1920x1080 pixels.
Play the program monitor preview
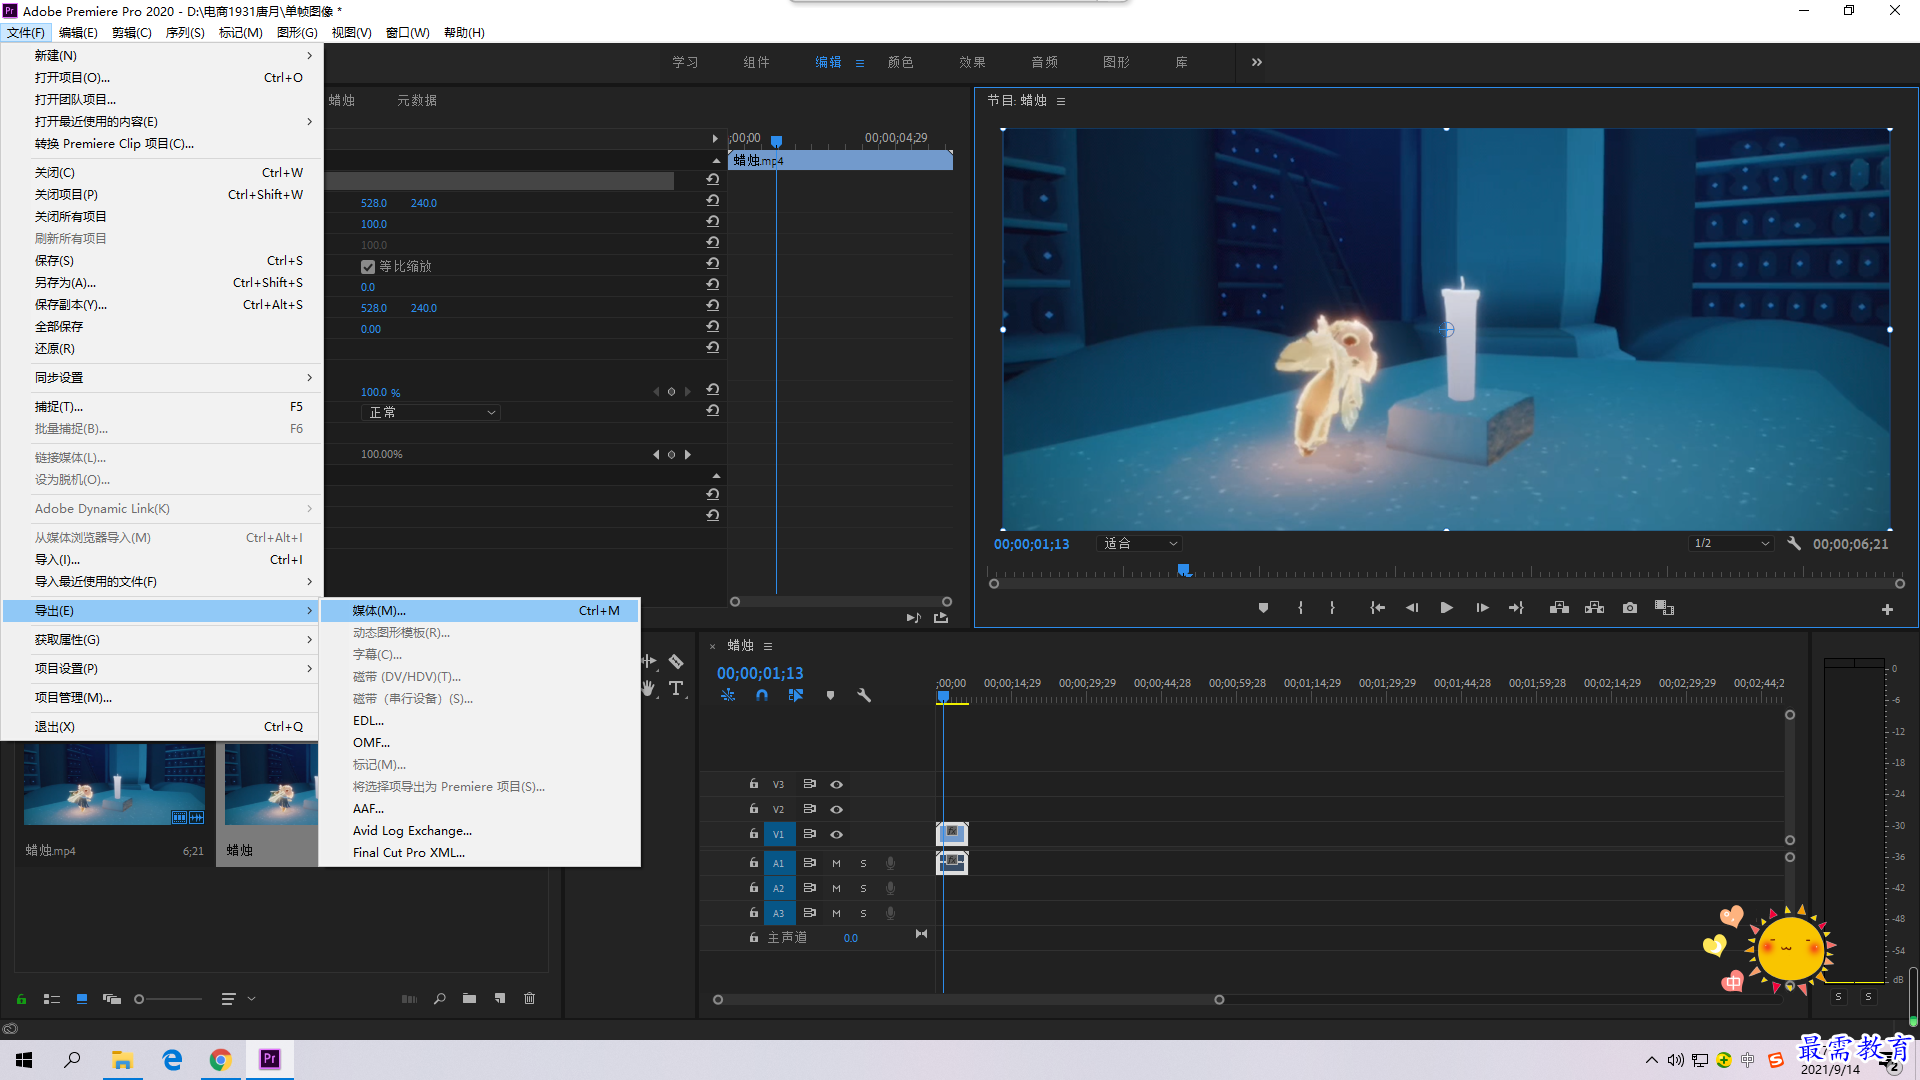pos(1446,608)
